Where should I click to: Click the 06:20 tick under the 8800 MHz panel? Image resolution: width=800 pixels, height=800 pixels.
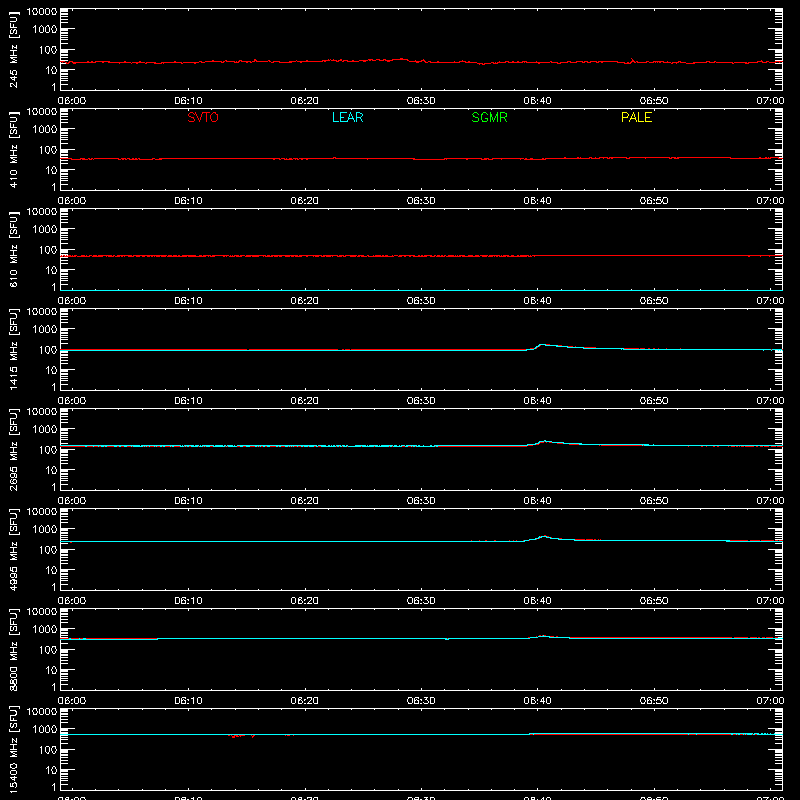305,701
